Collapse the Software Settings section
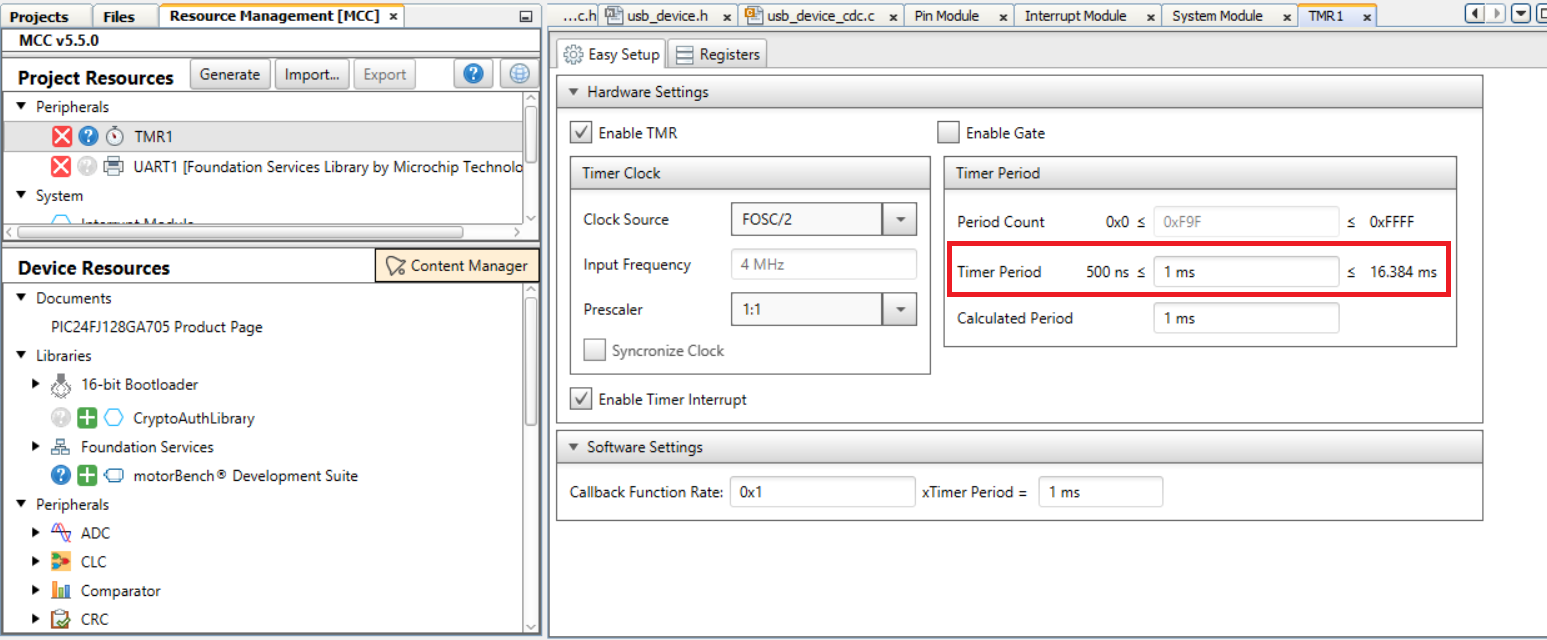The height and width of the screenshot is (640, 1547). pos(573,447)
